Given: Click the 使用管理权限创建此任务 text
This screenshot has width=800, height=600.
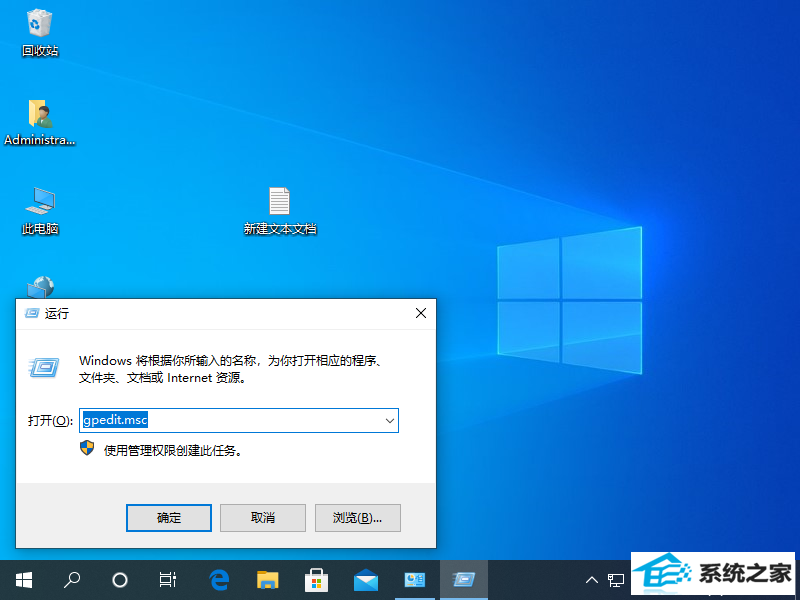Looking at the screenshot, I should pyautogui.click(x=173, y=450).
